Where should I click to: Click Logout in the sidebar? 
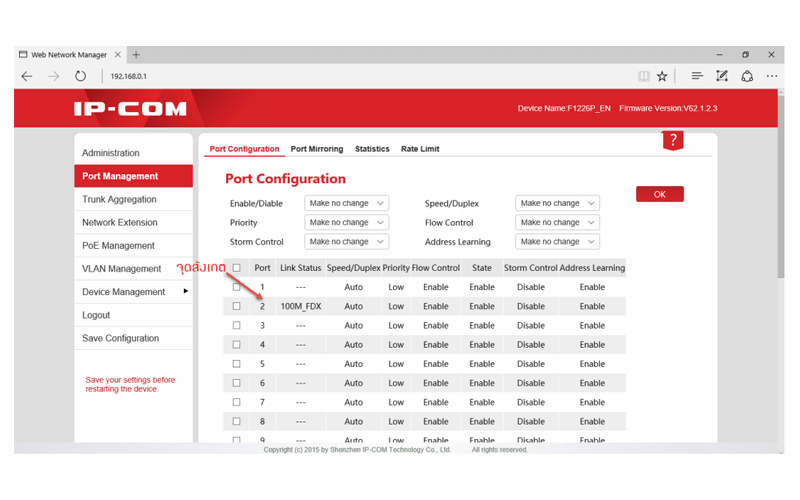coord(134,315)
